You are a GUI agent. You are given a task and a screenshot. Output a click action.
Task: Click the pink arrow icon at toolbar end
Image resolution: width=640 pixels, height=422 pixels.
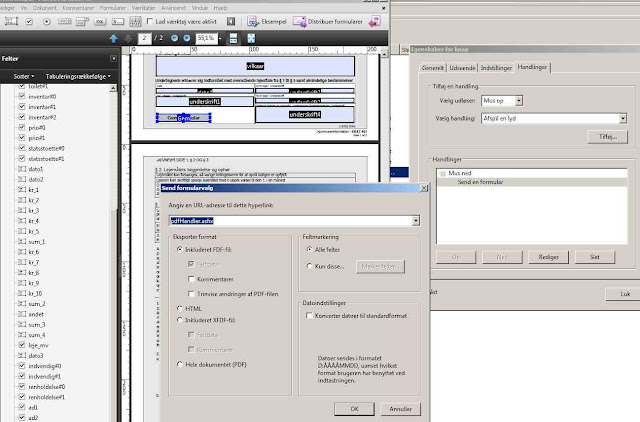(x=374, y=22)
